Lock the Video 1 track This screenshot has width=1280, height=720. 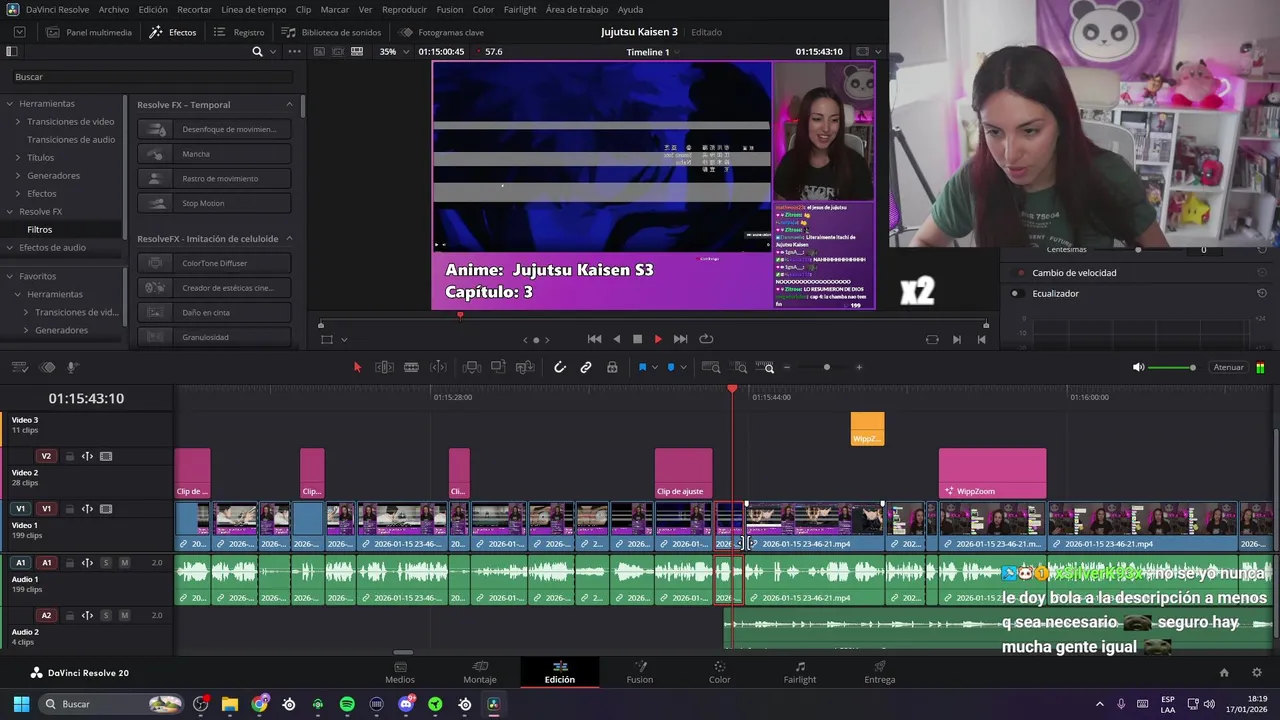pyautogui.click(x=70, y=509)
